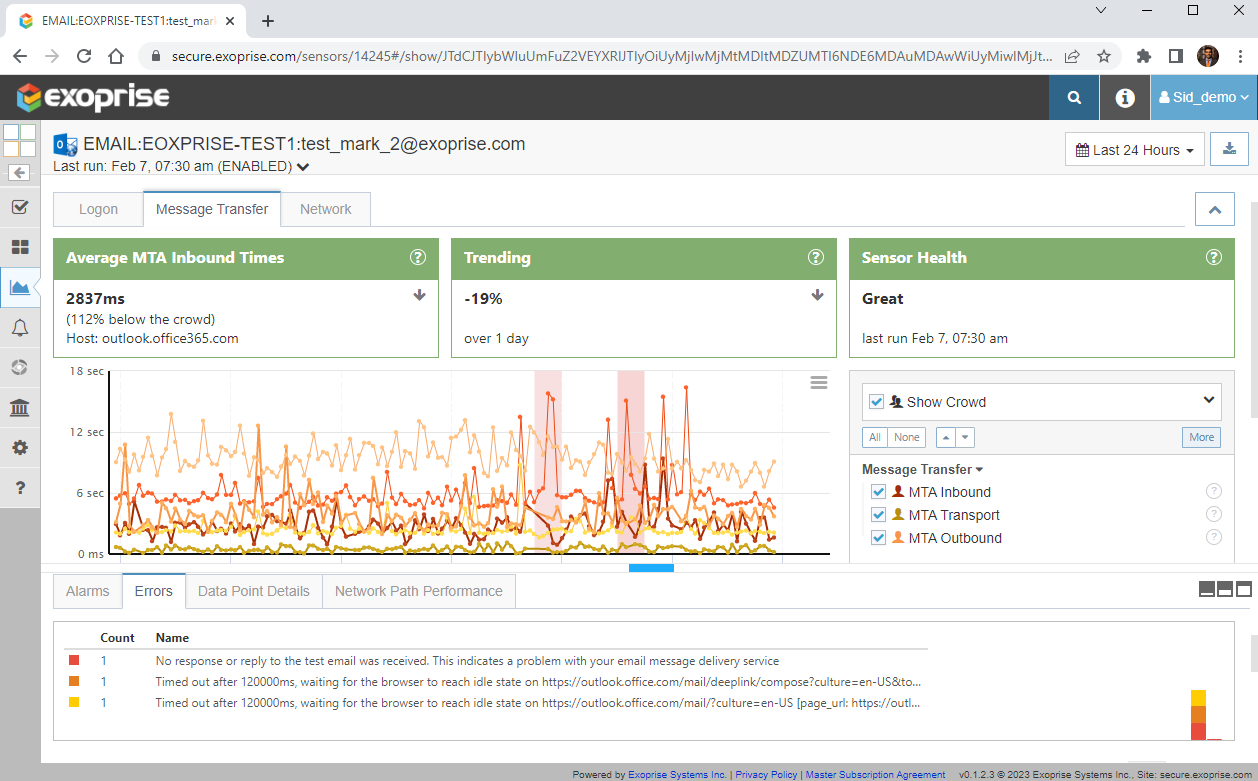The height and width of the screenshot is (781, 1258).
Task: Click the More button in legend
Action: (x=1201, y=437)
